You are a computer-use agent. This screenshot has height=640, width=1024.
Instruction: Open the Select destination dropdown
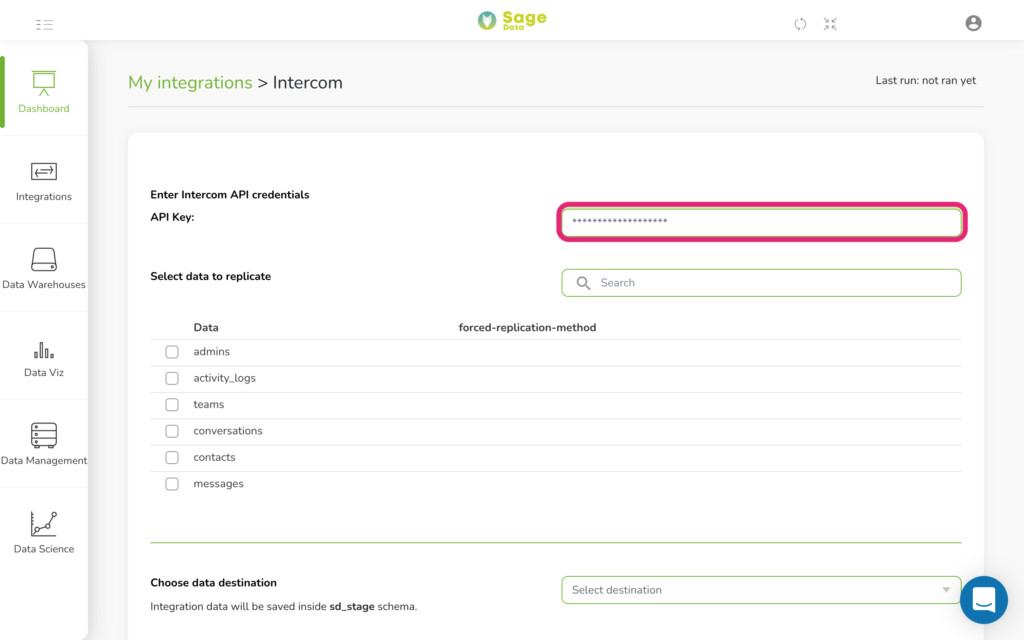tap(761, 590)
